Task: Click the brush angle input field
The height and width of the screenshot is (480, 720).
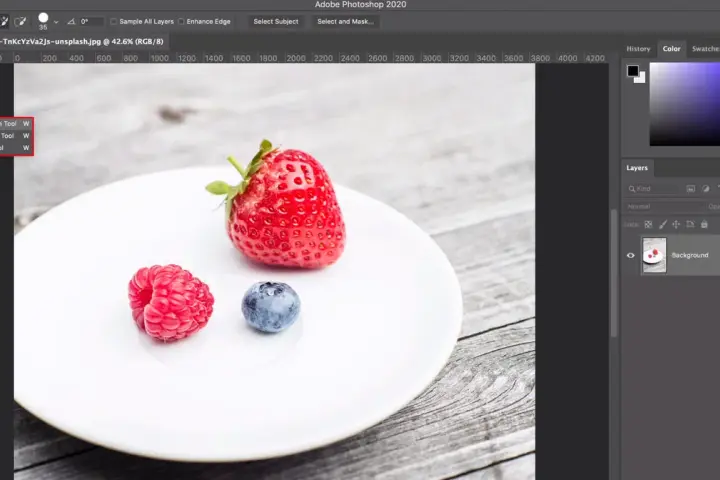Action: [x=91, y=22]
